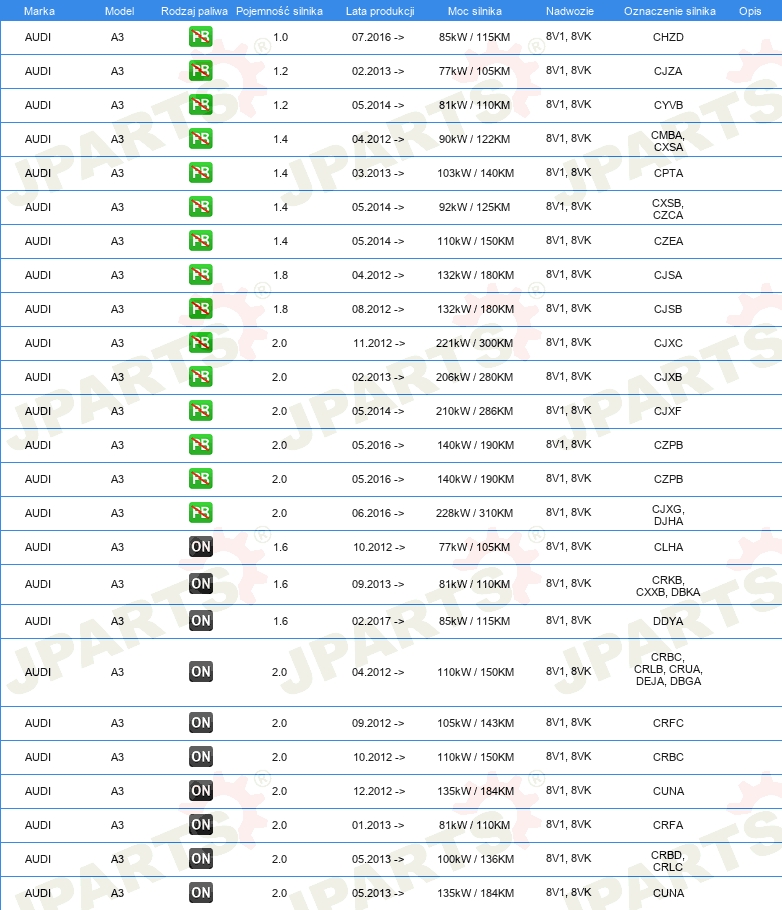
Task: Click the PB icon in the CJXG, DJHA row
Action: coord(200,512)
